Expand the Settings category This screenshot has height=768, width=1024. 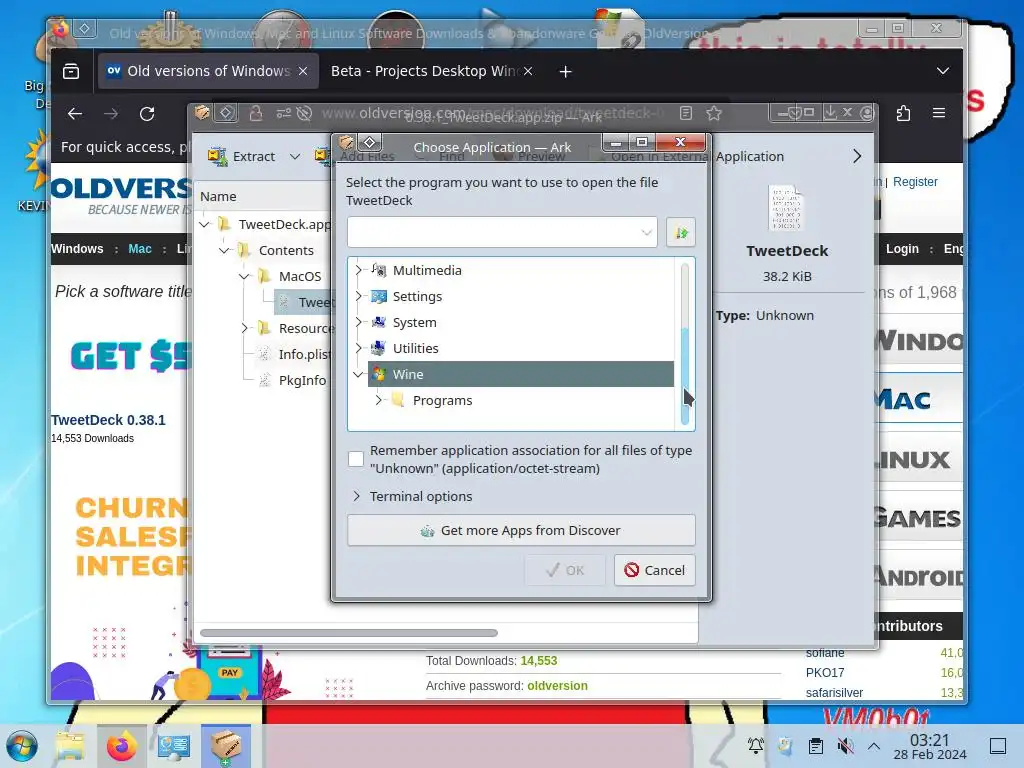[x=358, y=296]
